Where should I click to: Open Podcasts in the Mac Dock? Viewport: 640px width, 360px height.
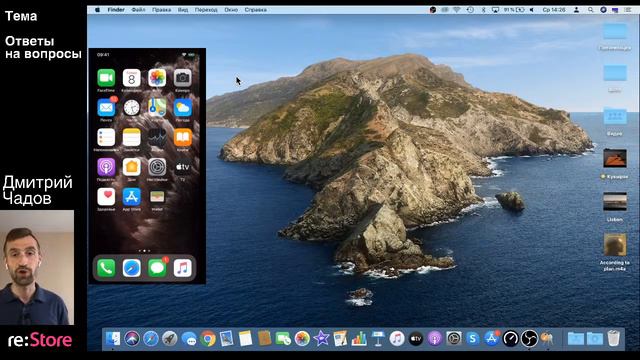coord(435,339)
